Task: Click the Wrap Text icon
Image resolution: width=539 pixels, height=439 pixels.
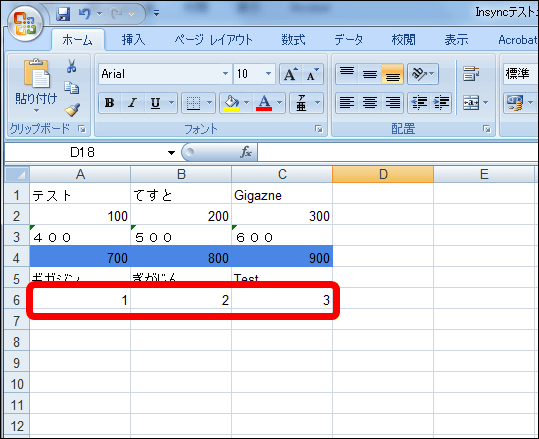Action: (x=470, y=74)
